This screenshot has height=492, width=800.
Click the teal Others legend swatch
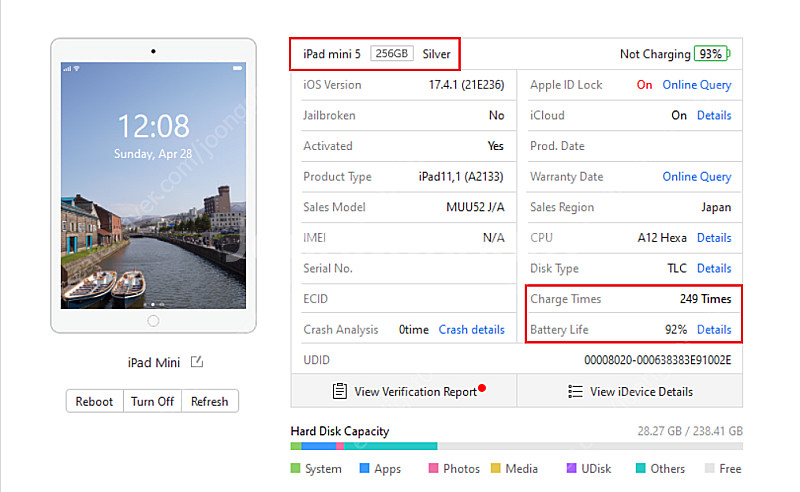(x=641, y=468)
